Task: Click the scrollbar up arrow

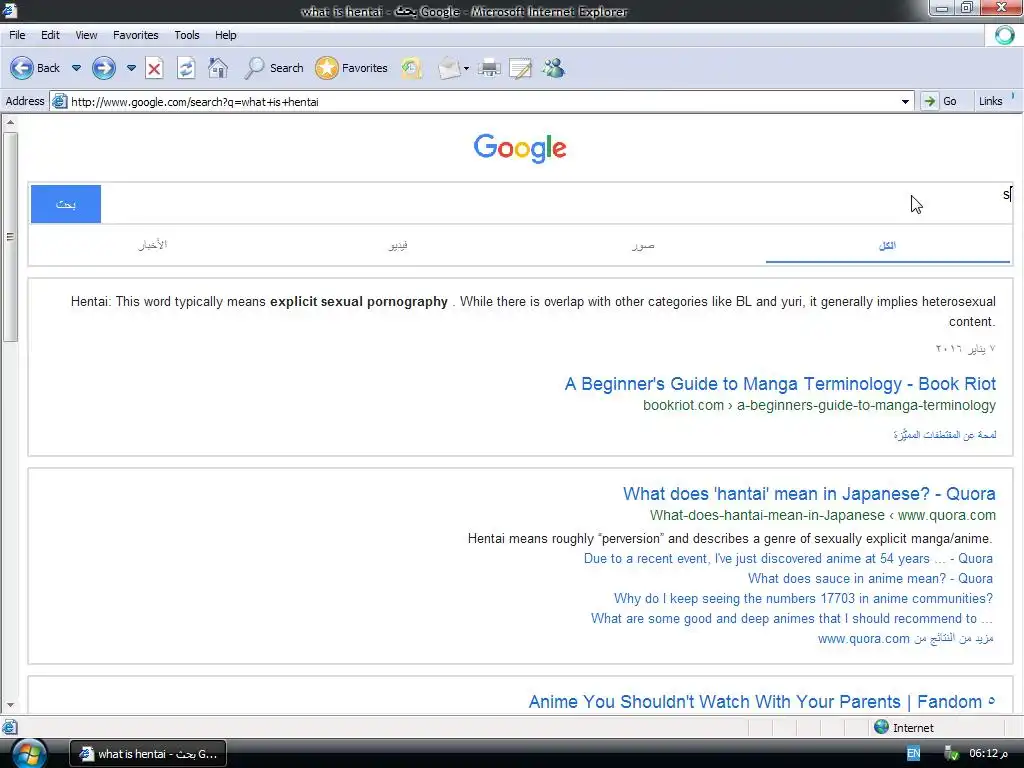Action: (10, 122)
